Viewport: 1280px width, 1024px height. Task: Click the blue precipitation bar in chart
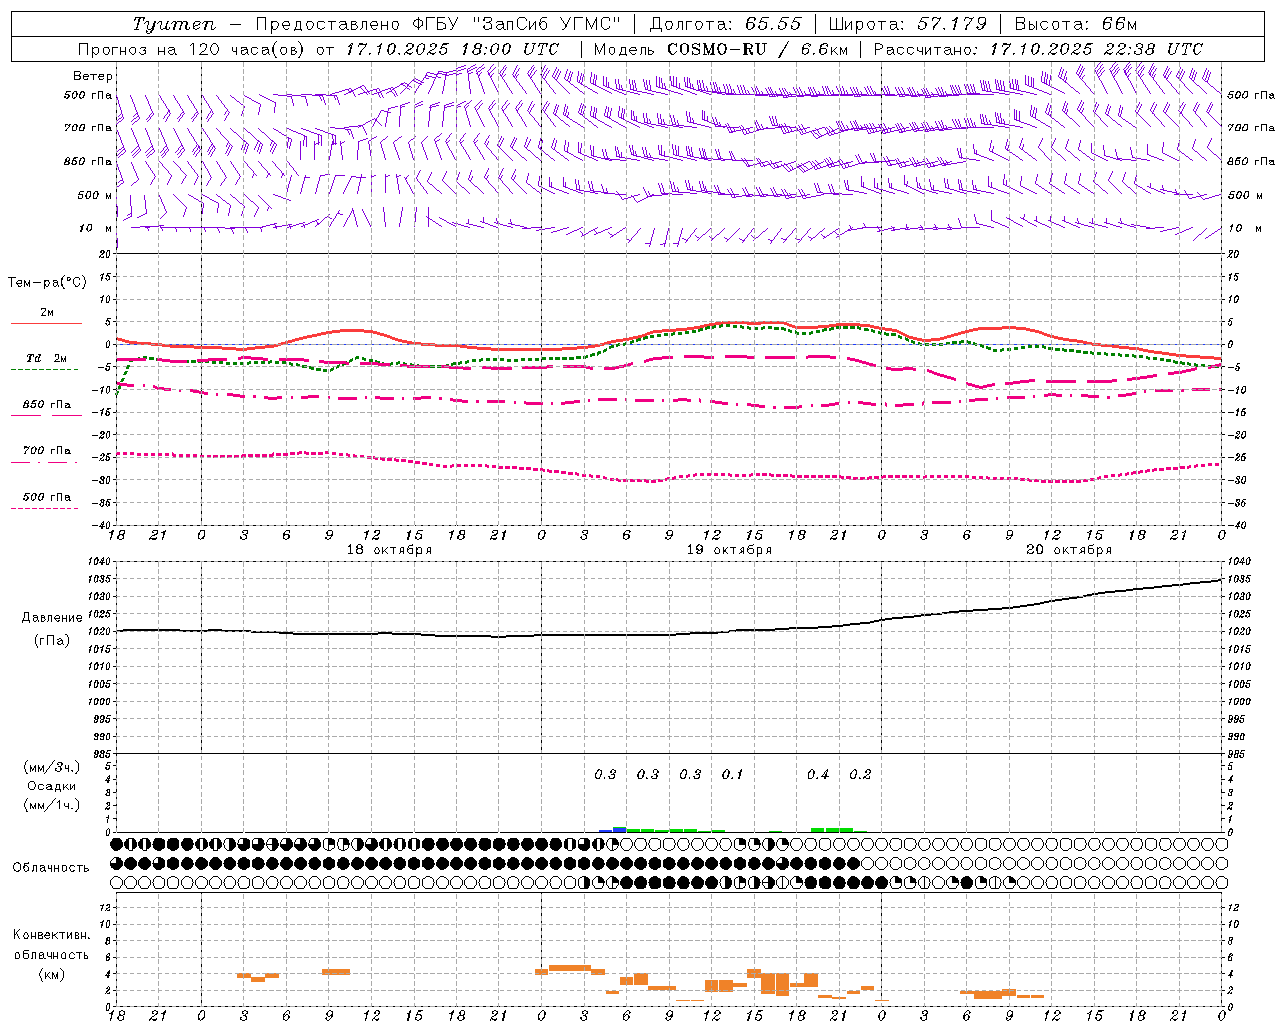point(614,829)
